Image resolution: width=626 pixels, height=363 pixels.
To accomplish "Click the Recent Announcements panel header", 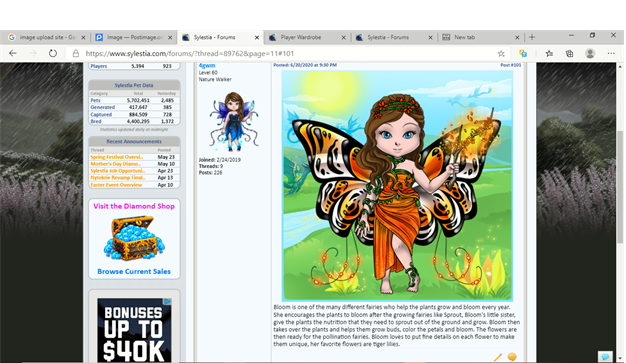I will pyautogui.click(x=134, y=141).
